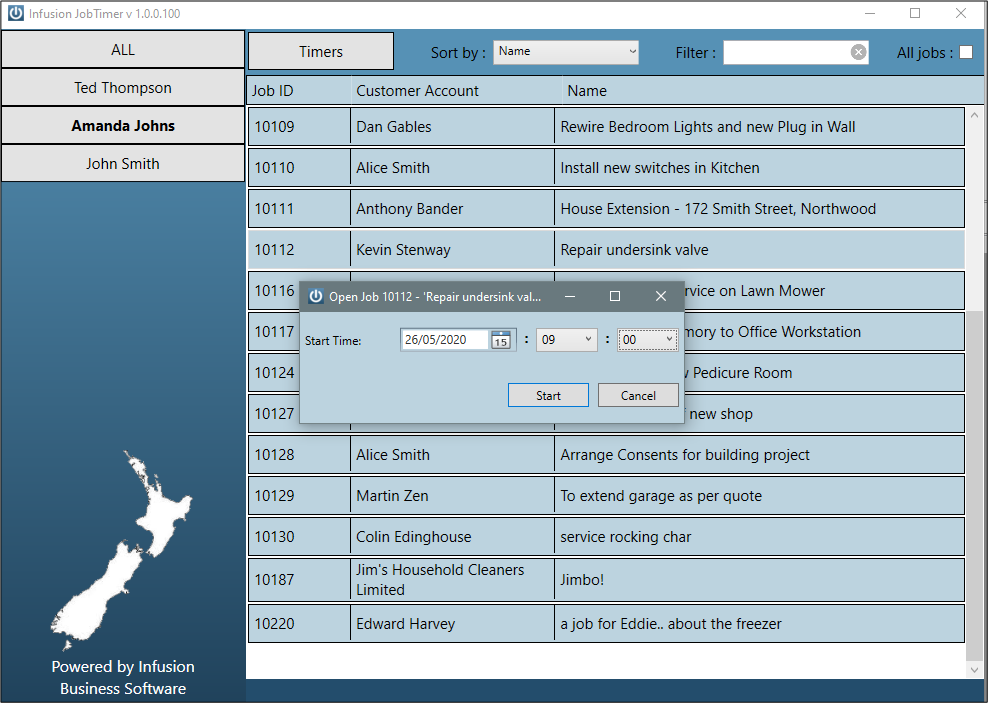Click the power icon in Open Job dialog title
Image resolution: width=988 pixels, height=703 pixels.
point(315,296)
